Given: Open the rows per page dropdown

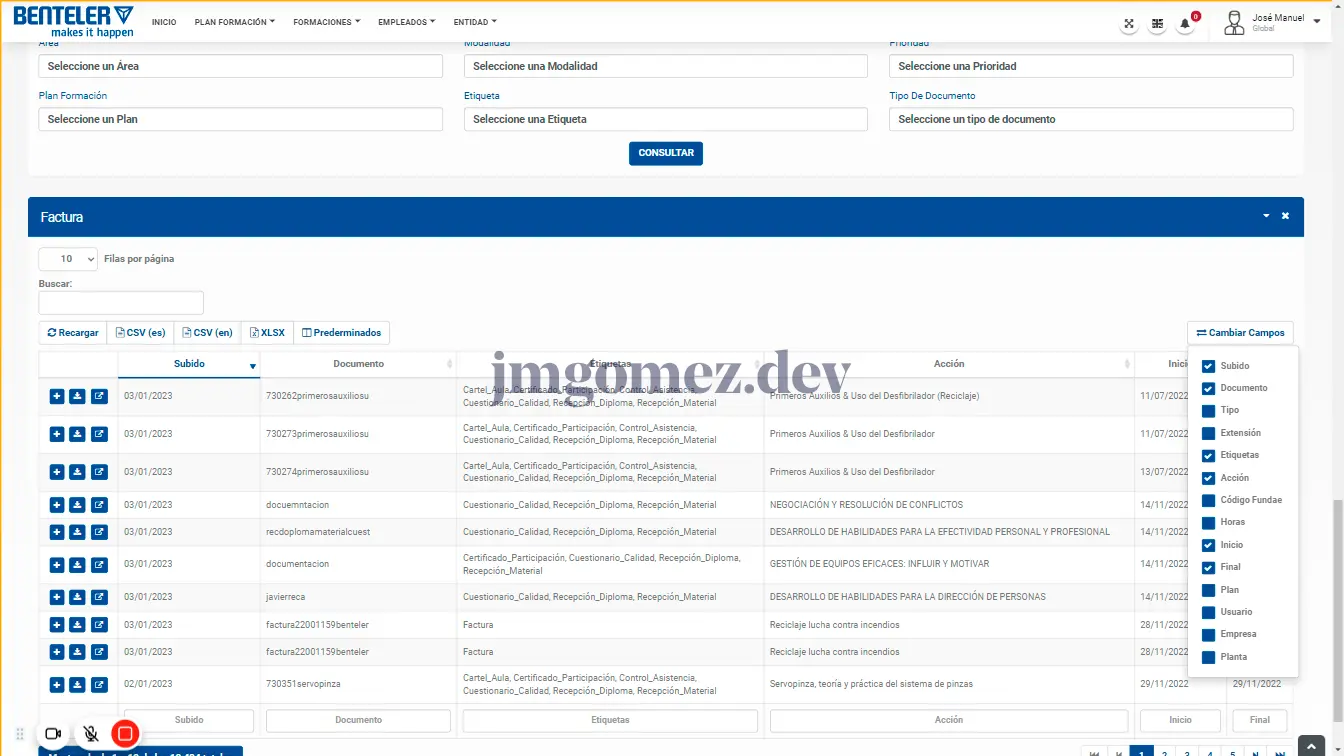Looking at the screenshot, I should tap(68, 259).
